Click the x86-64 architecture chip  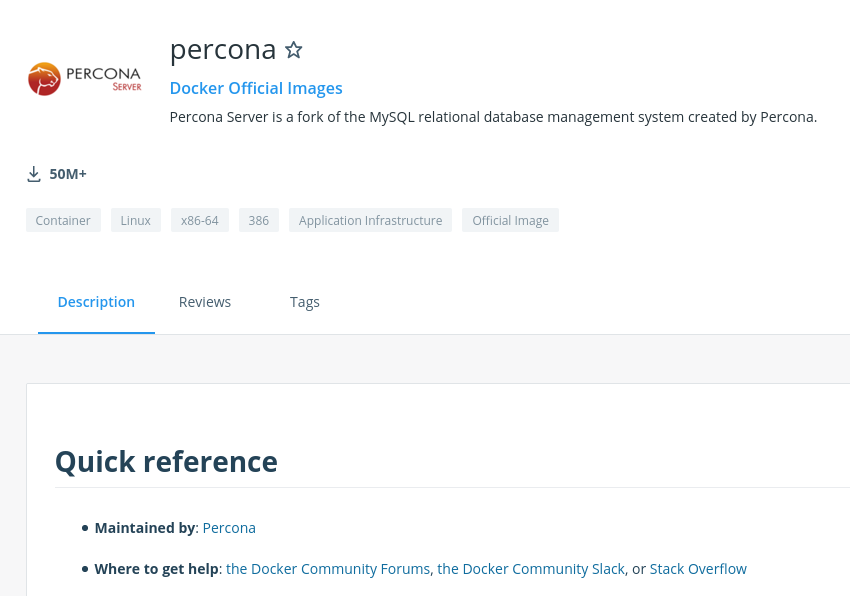tap(200, 220)
